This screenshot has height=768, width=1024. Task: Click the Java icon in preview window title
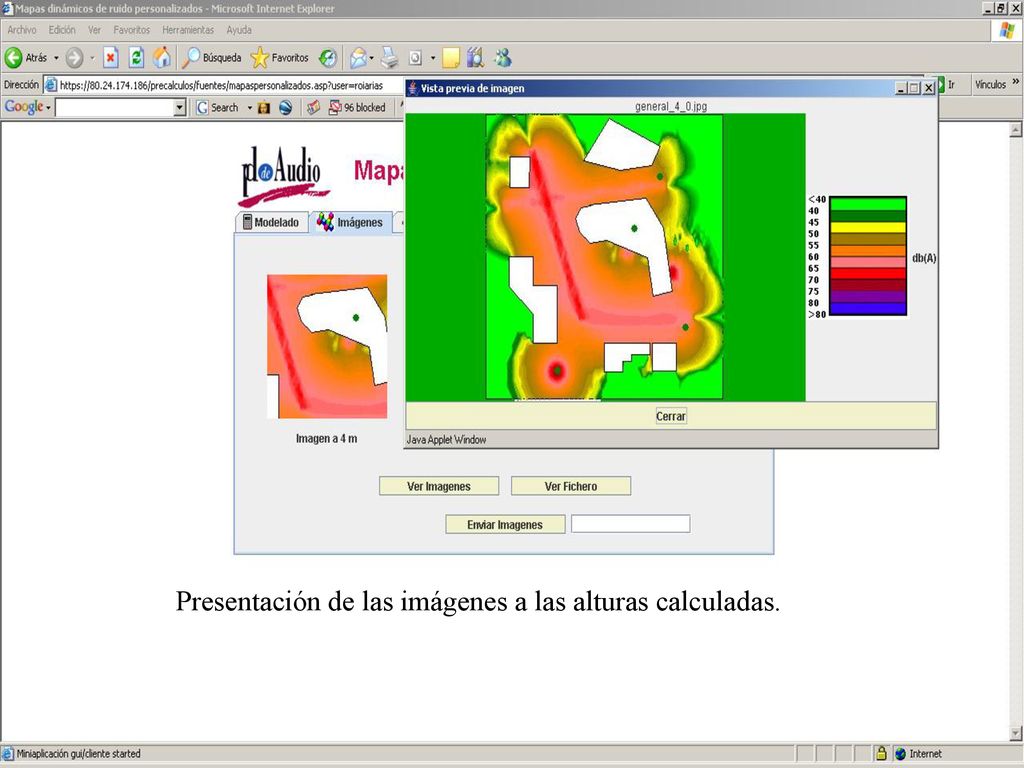point(413,88)
